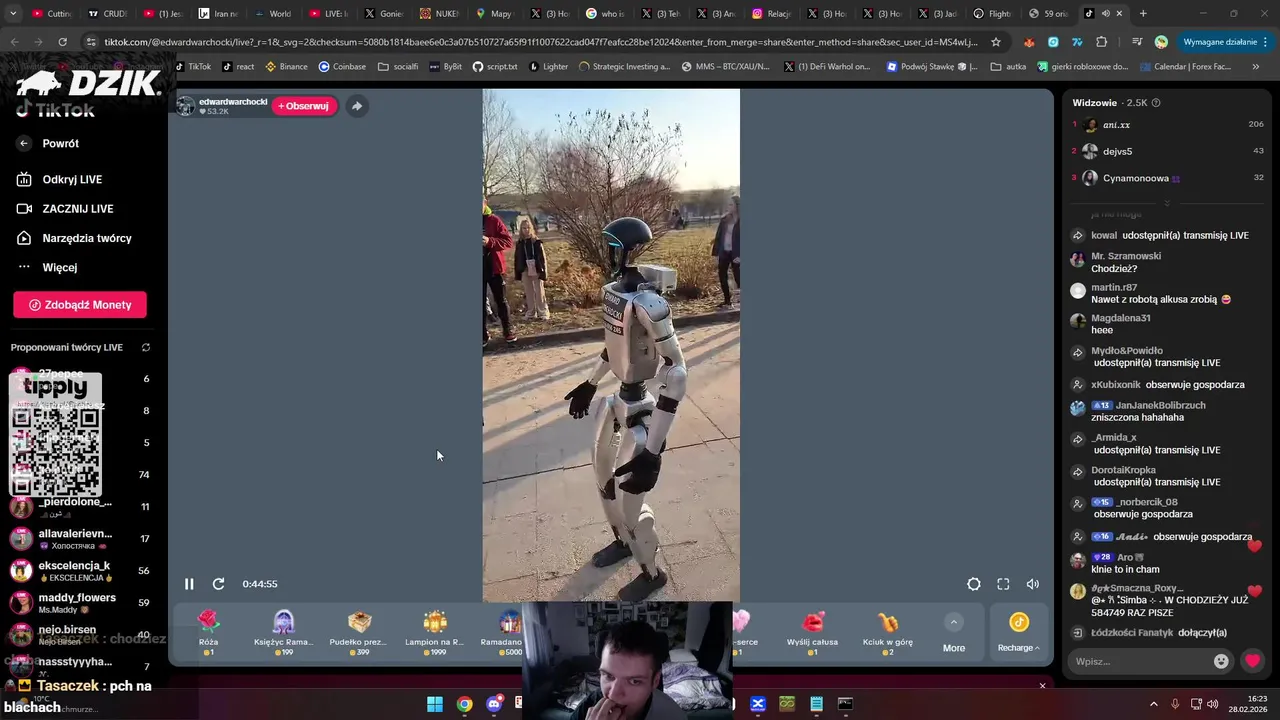The width and height of the screenshot is (1280, 720).
Task: Open terminal app on taskbar
Action: click(x=845, y=704)
